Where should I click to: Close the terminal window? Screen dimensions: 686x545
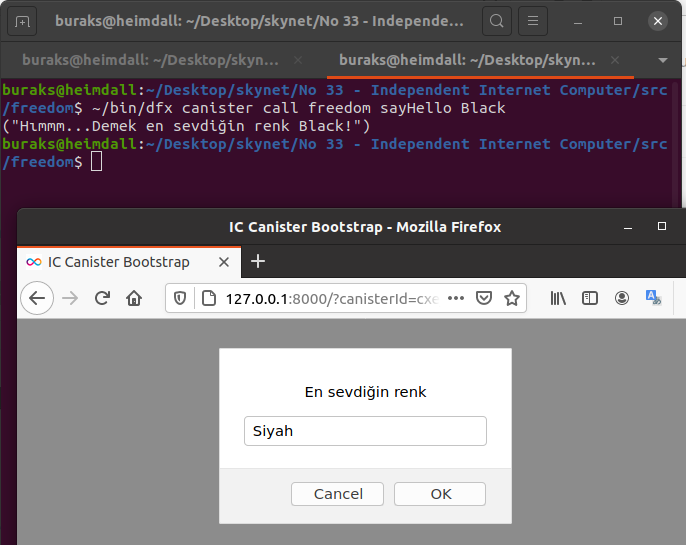click(658, 21)
